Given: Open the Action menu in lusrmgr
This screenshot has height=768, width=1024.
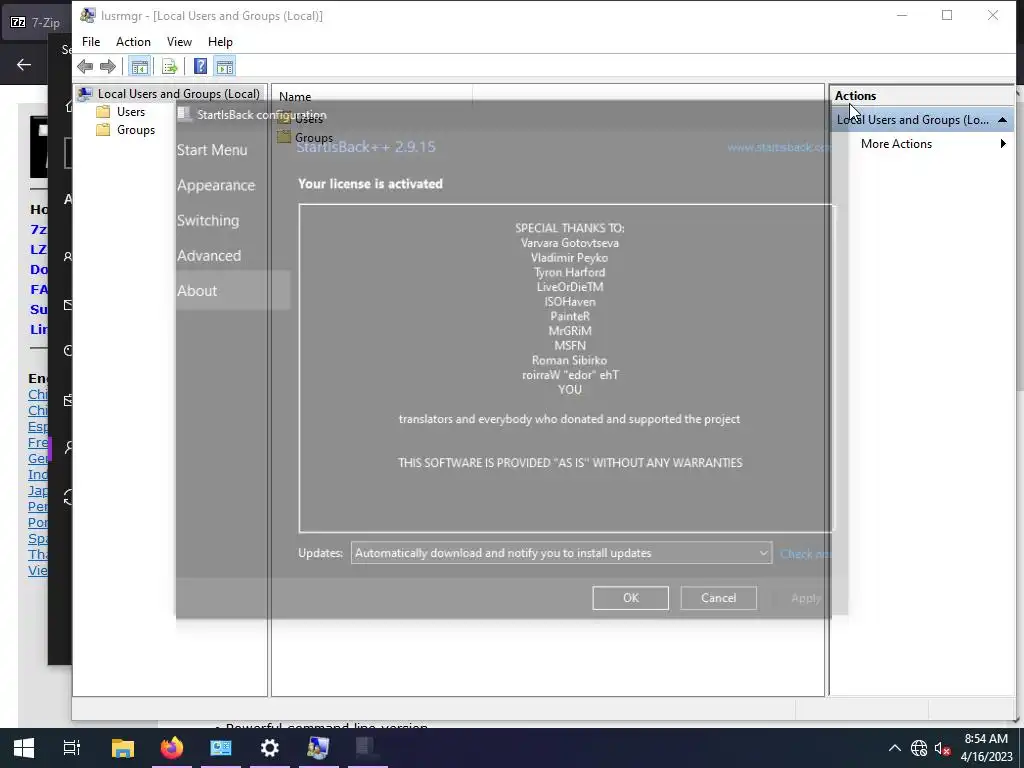Looking at the screenshot, I should 133,42.
